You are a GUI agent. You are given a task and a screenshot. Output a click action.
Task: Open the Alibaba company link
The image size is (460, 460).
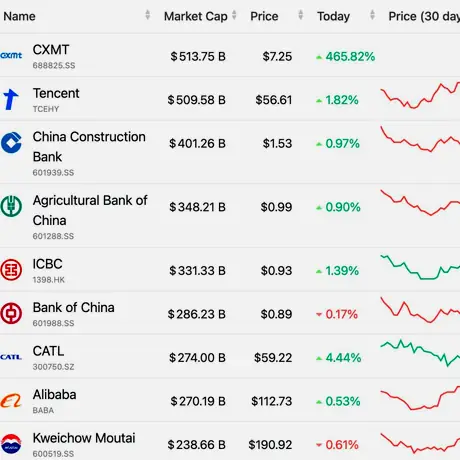[54, 395]
